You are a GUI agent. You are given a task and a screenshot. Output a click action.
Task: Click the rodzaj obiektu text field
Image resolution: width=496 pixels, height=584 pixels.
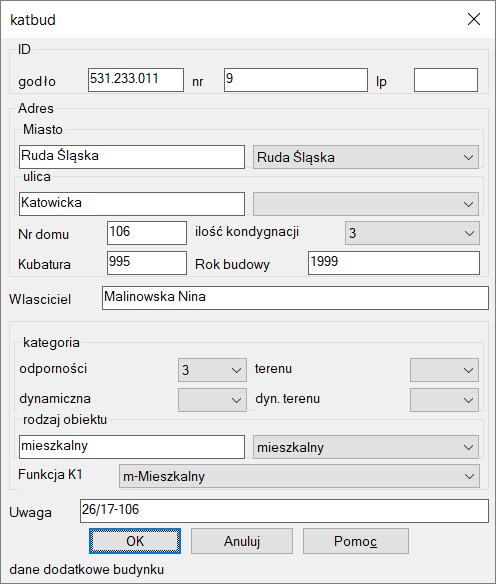[x=132, y=447]
